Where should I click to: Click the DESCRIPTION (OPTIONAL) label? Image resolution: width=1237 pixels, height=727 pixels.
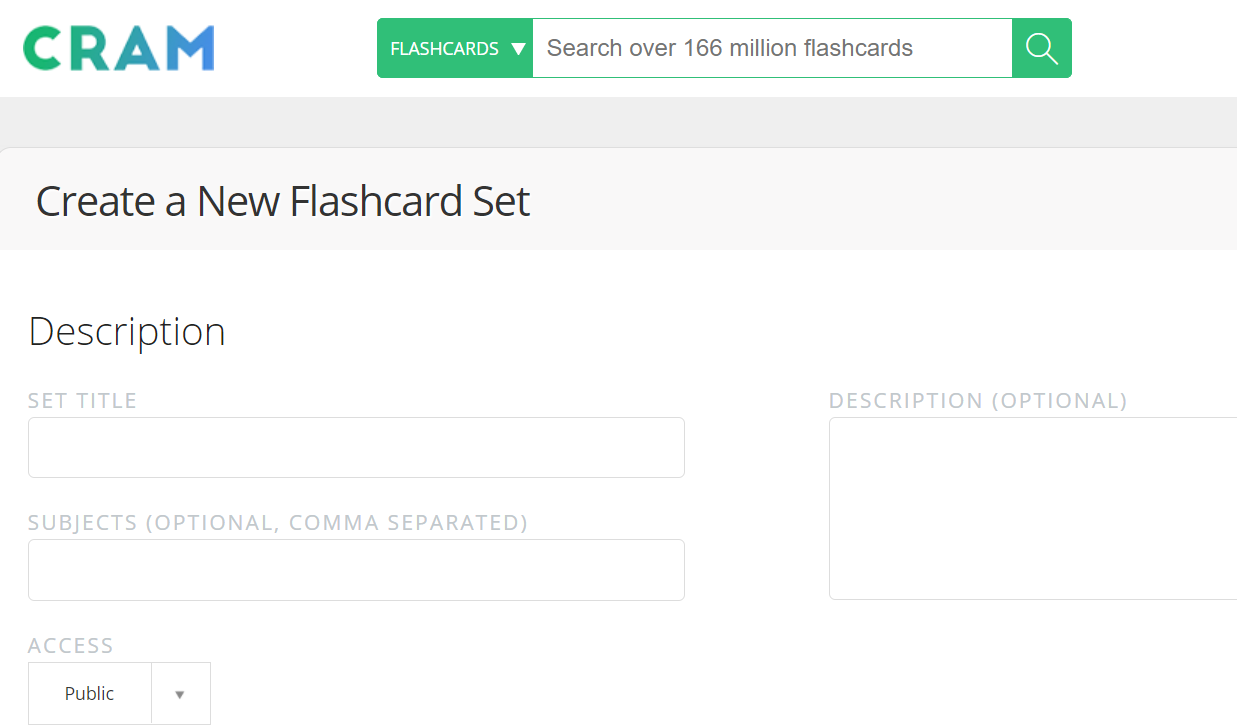[977, 401]
